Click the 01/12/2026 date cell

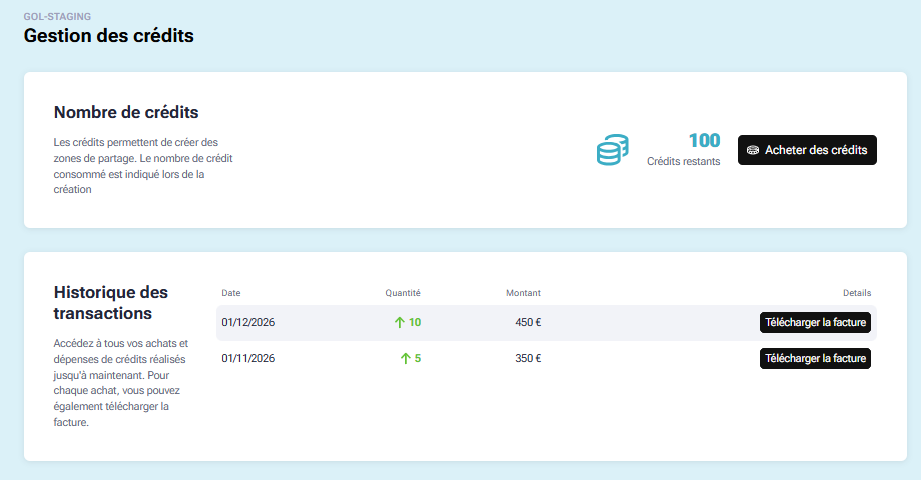click(x=248, y=323)
